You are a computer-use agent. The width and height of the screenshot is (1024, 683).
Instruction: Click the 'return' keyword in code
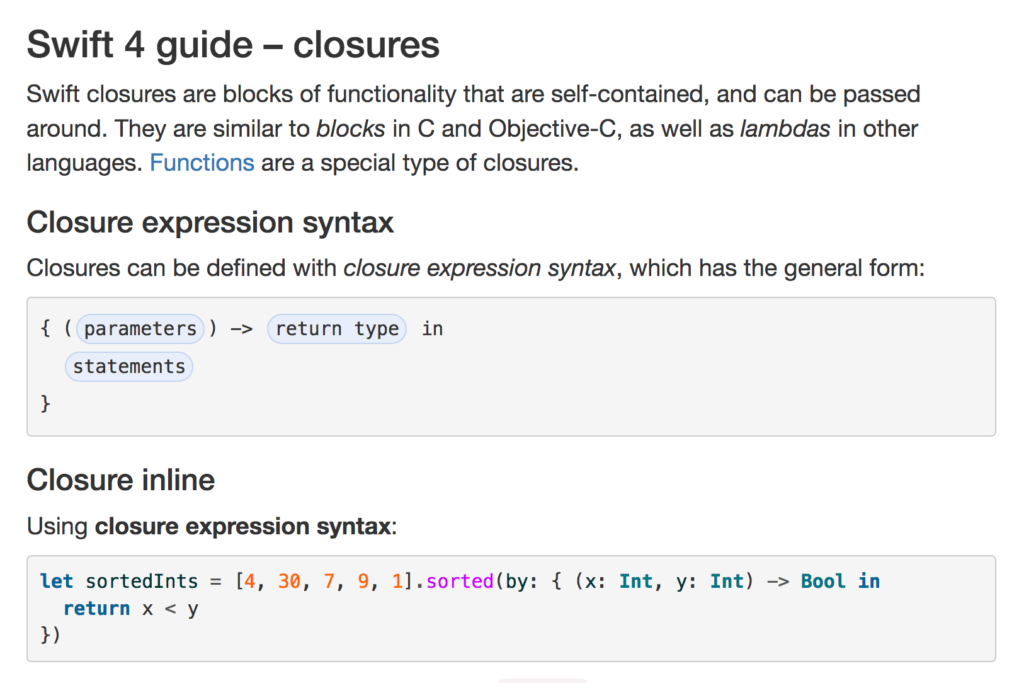(x=96, y=608)
